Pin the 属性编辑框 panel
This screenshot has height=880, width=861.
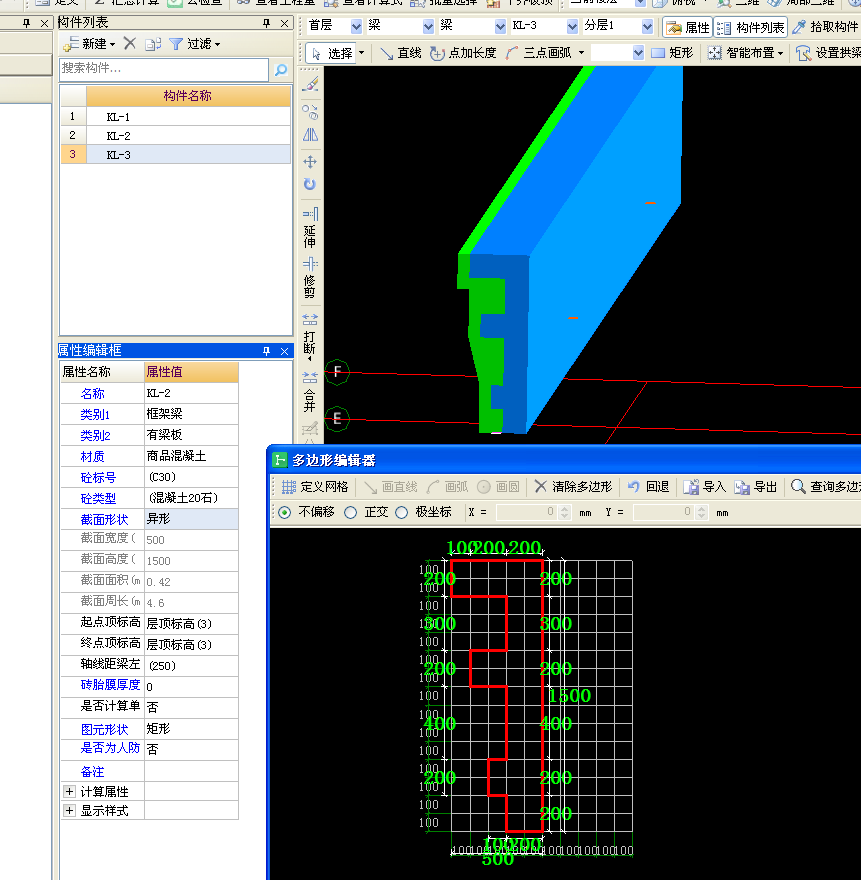point(266,351)
